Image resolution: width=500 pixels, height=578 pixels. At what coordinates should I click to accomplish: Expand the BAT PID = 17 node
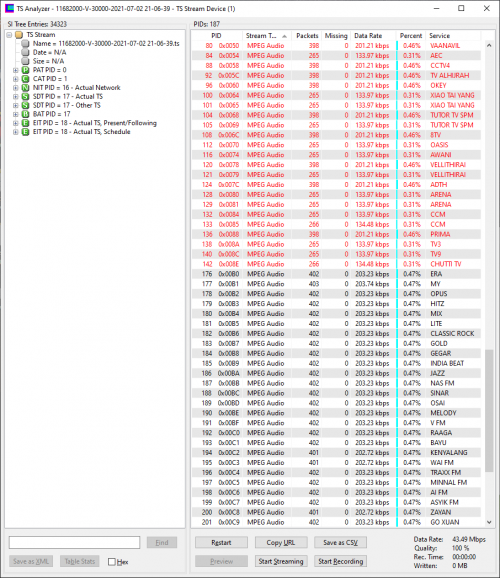click(x=15, y=114)
